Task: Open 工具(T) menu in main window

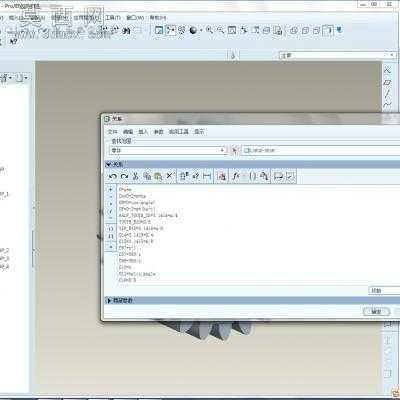Action: [x=113, y=17]
